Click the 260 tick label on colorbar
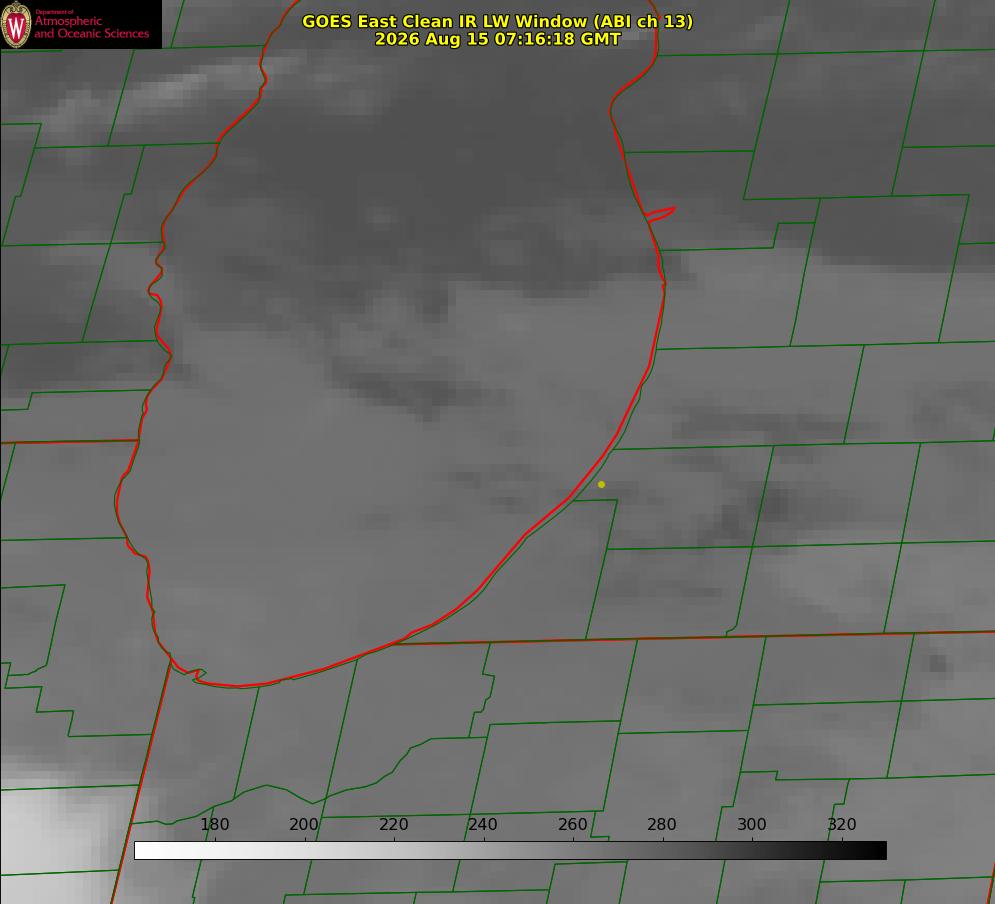Screen dimensions: 995x904 tap(572, 824)
